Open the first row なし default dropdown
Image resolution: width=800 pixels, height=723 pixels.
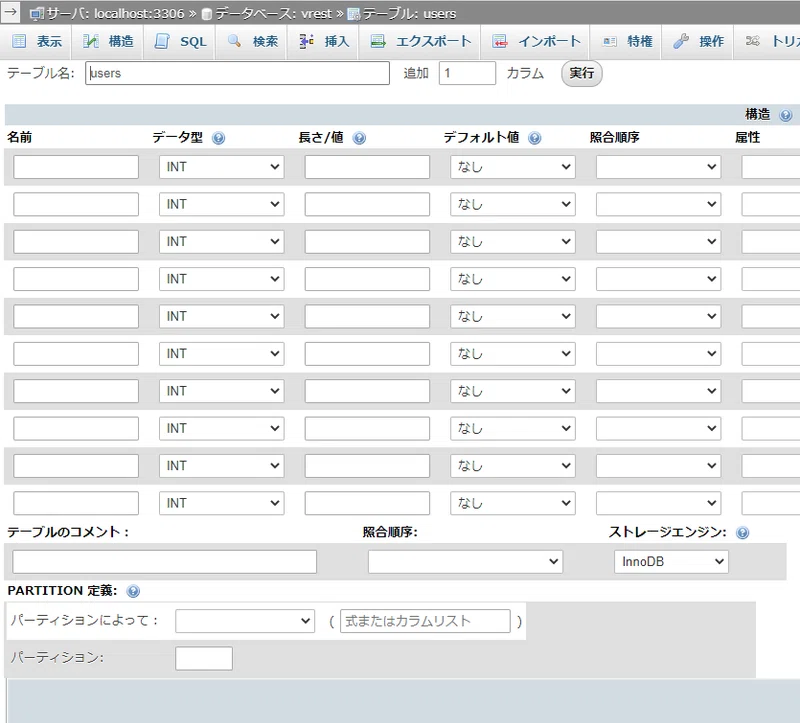point(513,167)
